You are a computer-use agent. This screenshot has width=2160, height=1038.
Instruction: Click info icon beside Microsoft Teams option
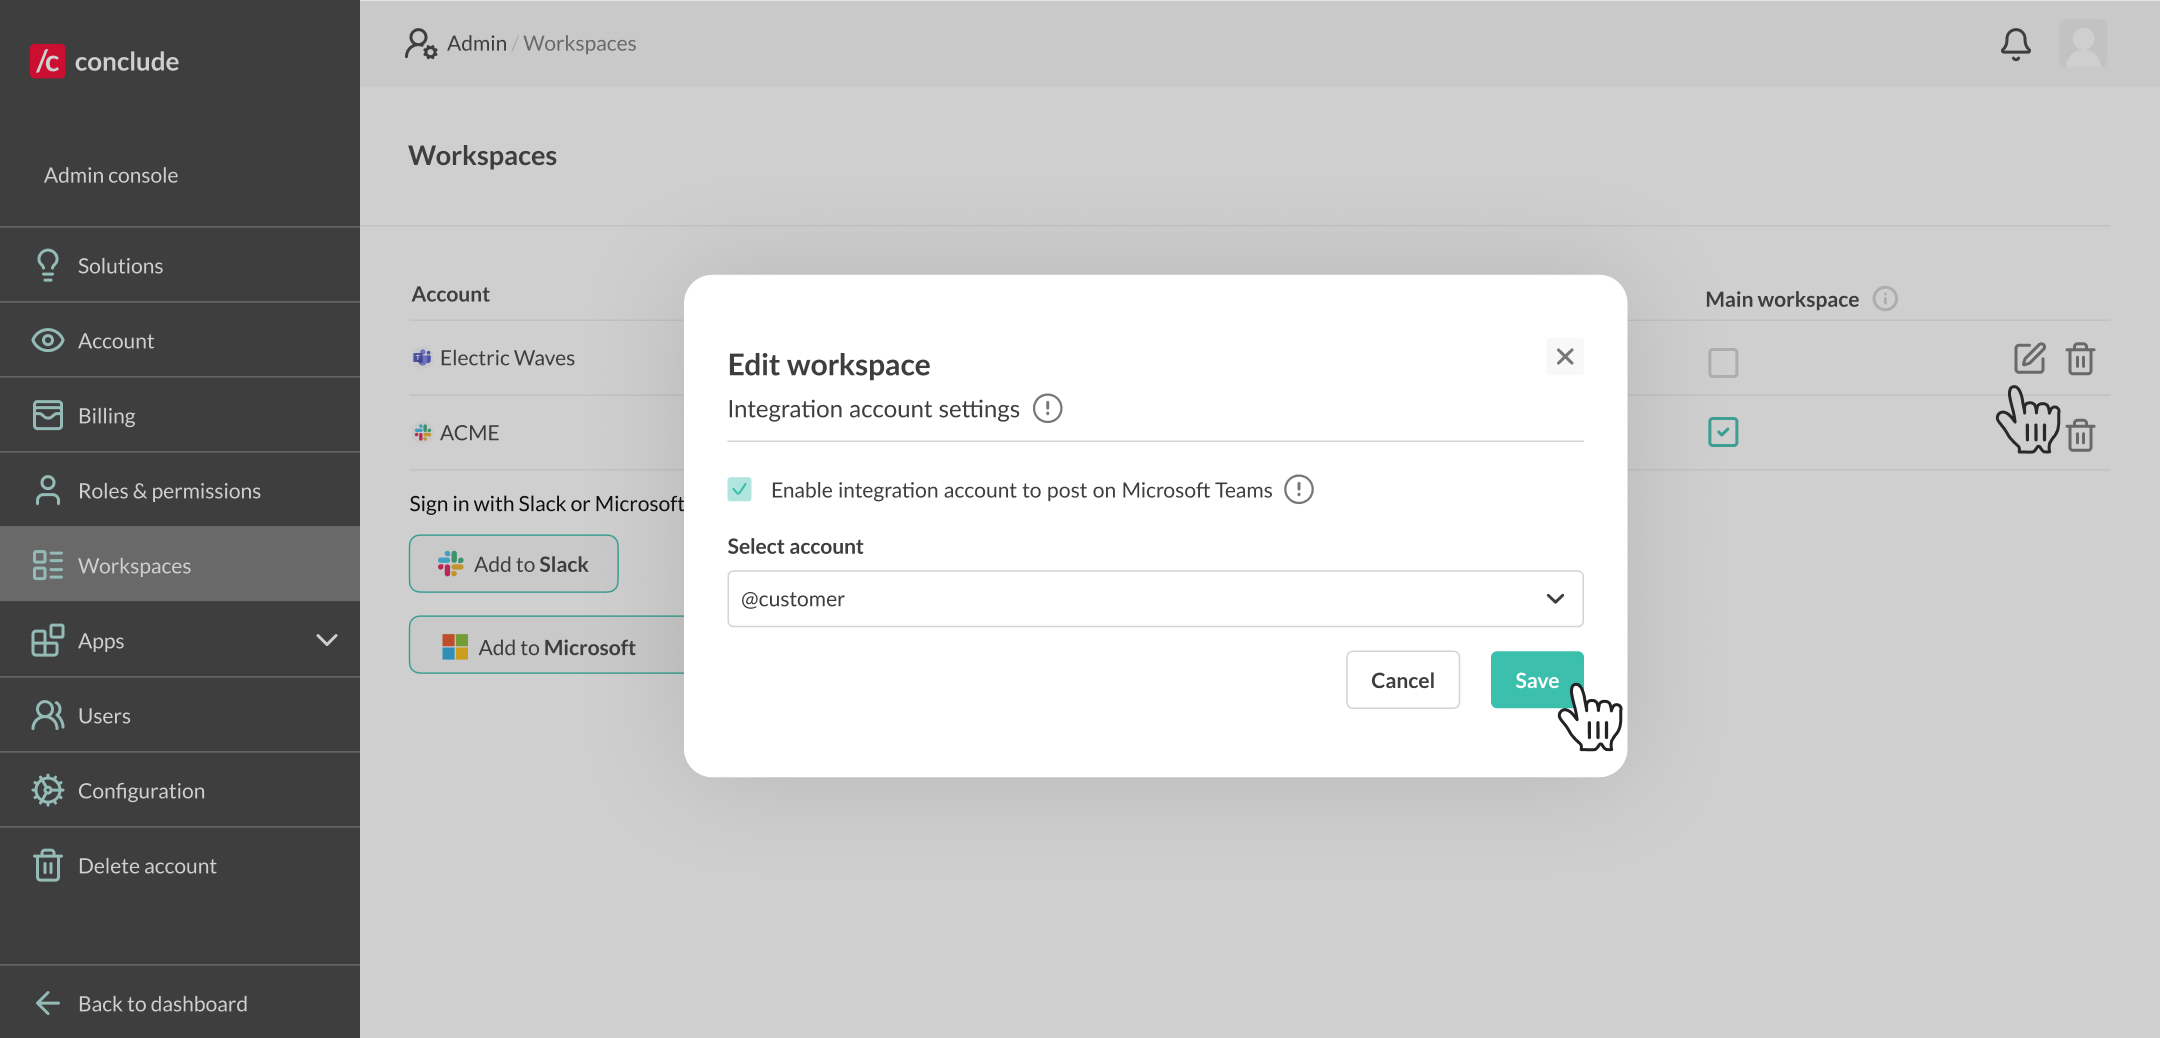pos(1298,489)
